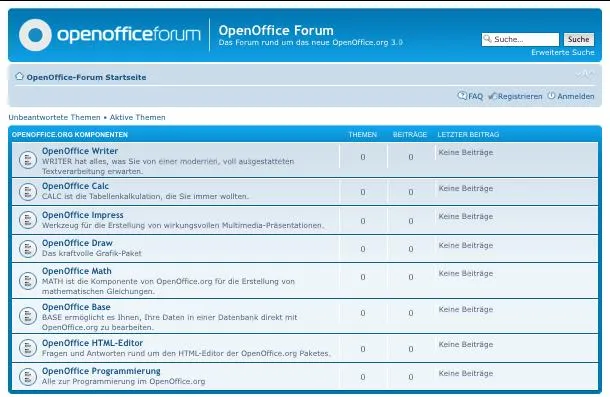Click the forum icon for OpenOffice Writer

(x=28, y=160)
